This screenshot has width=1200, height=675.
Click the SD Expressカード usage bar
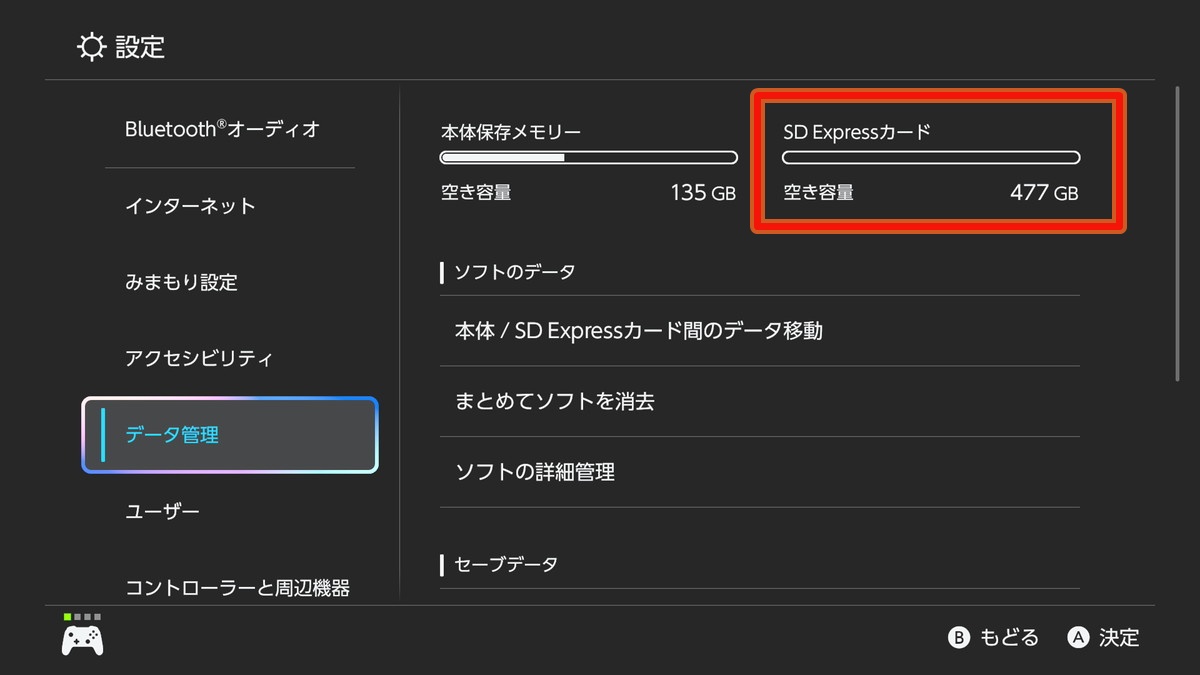[x=930, y=158]
